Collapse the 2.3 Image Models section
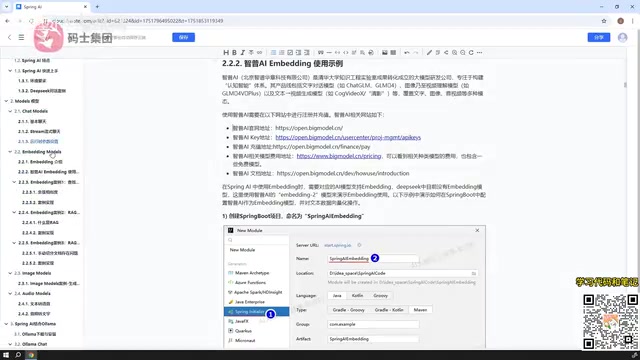Viewport: 640px width, 360px height. tap(10, 273)
